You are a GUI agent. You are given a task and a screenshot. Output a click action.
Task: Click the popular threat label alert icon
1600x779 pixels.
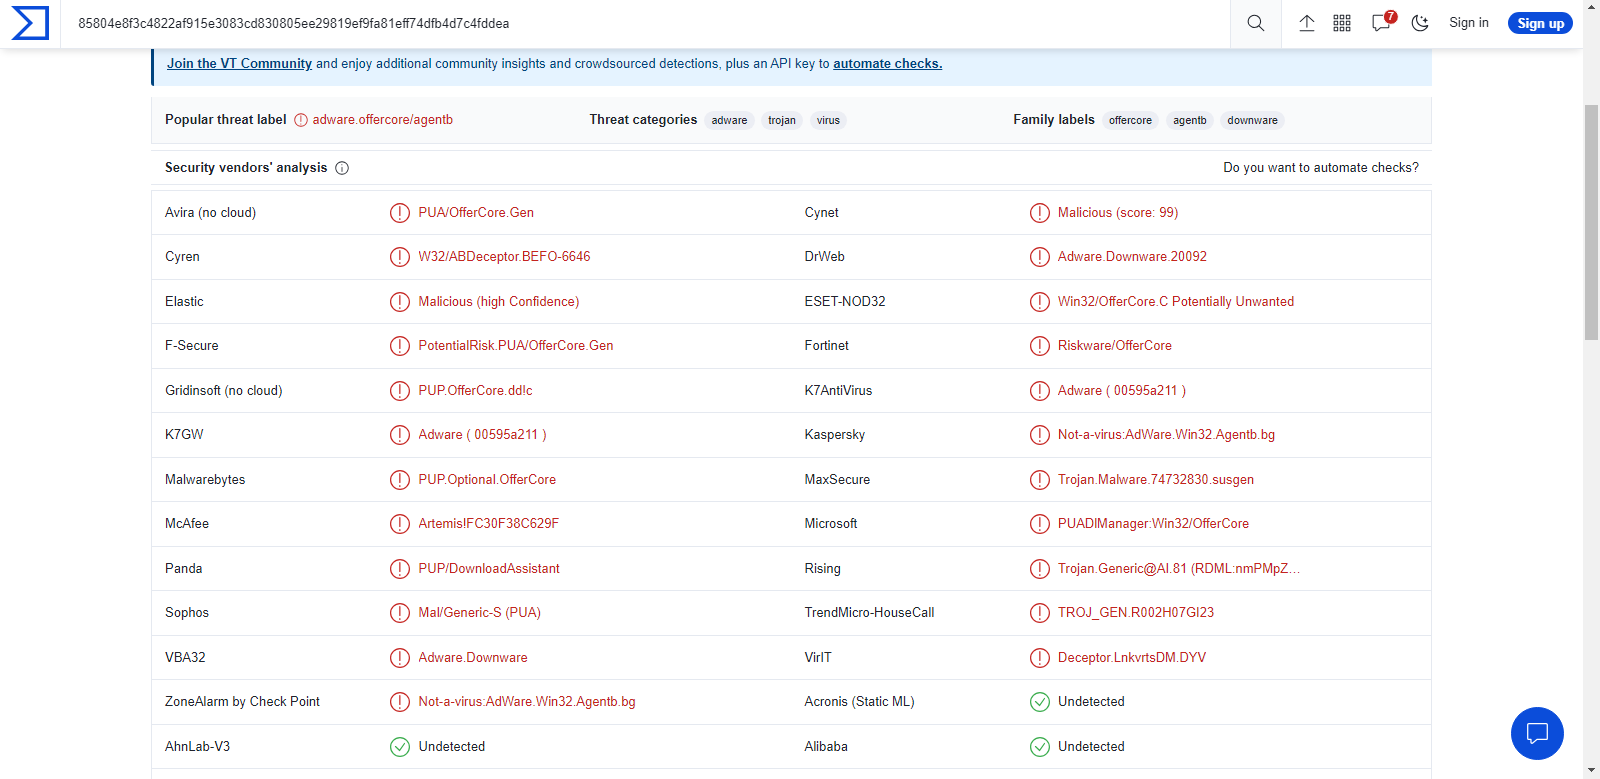click(301, 120)
